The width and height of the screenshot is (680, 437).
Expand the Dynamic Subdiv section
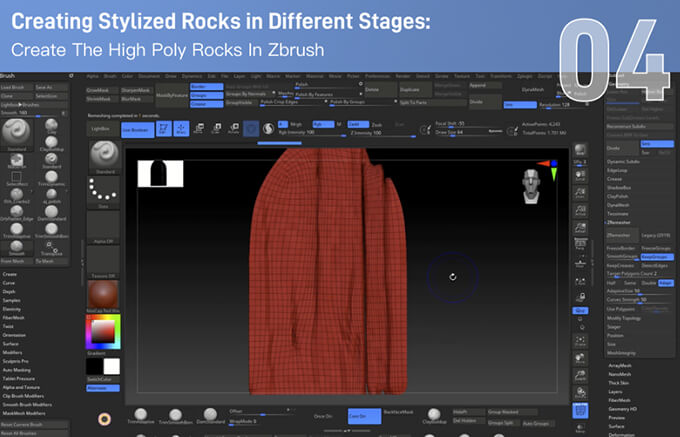(x=623, y=162)
